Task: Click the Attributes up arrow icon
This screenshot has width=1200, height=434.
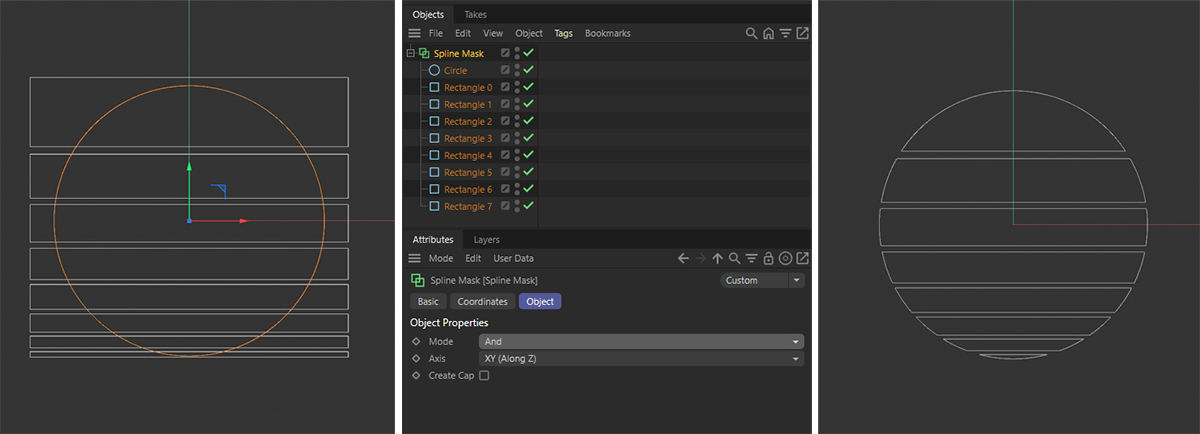Action: pyautogui.click(x=717, y=258)
